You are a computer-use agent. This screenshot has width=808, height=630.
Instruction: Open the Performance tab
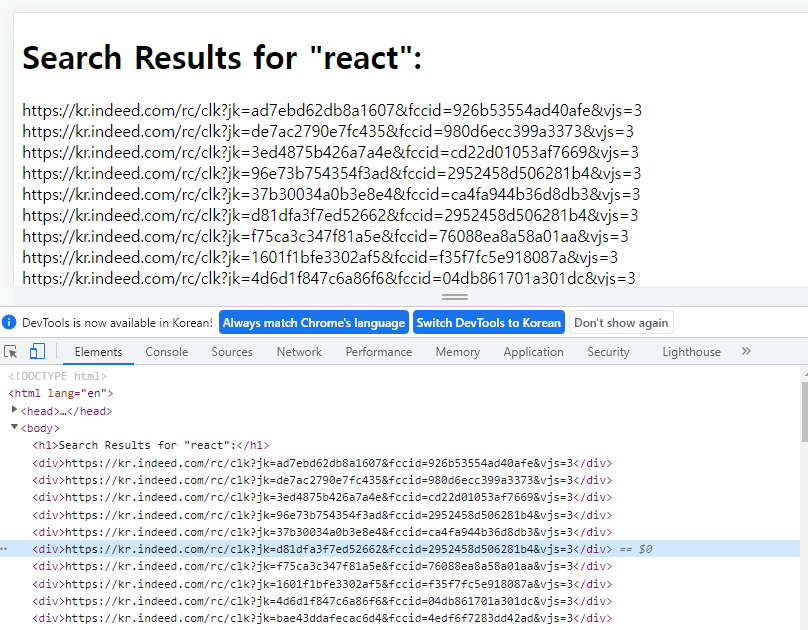(x=379, y=352)
